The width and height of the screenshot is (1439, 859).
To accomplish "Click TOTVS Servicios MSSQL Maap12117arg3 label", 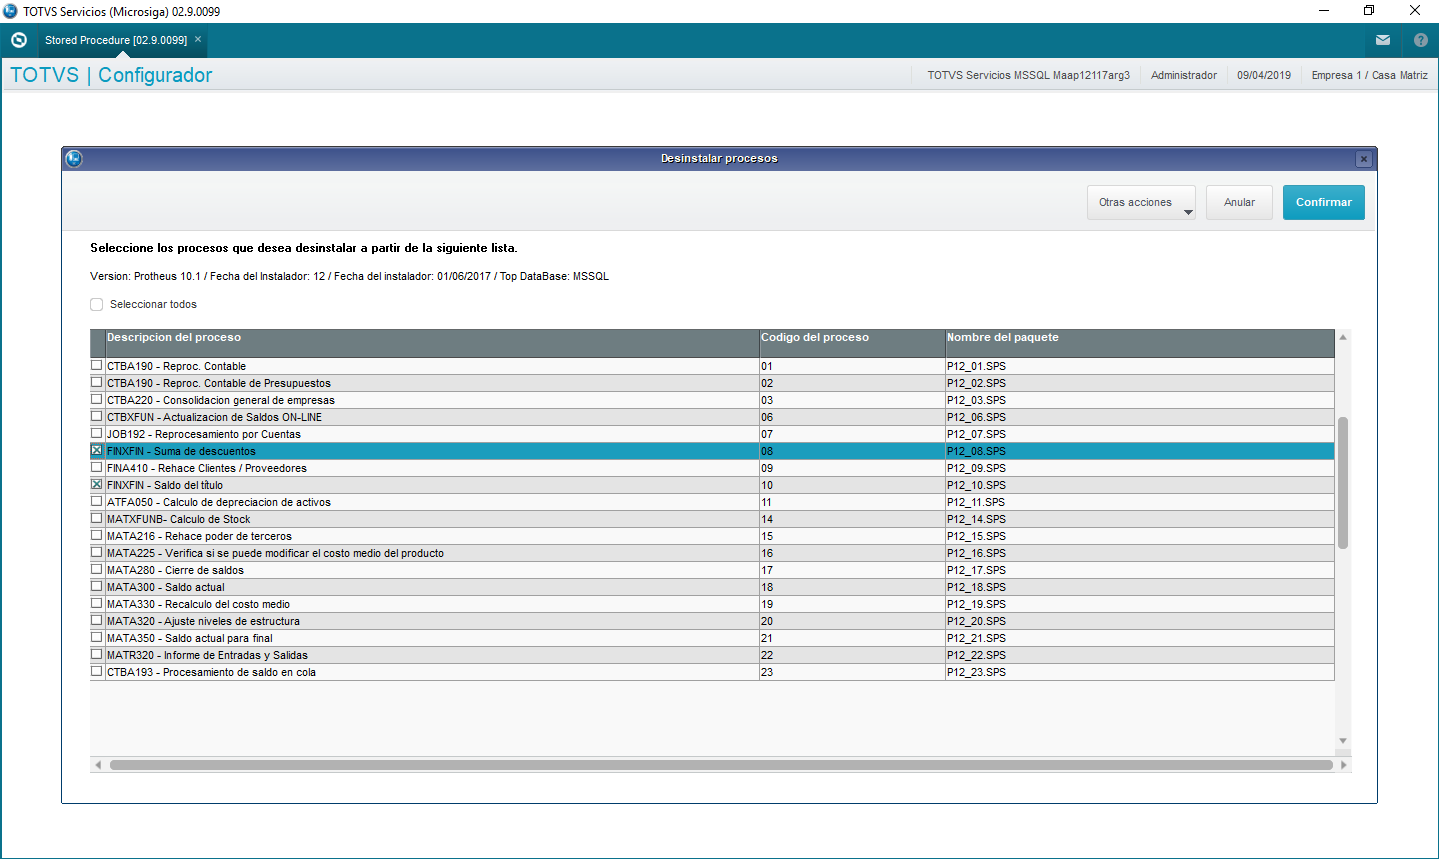I will tap(1028, 75).
